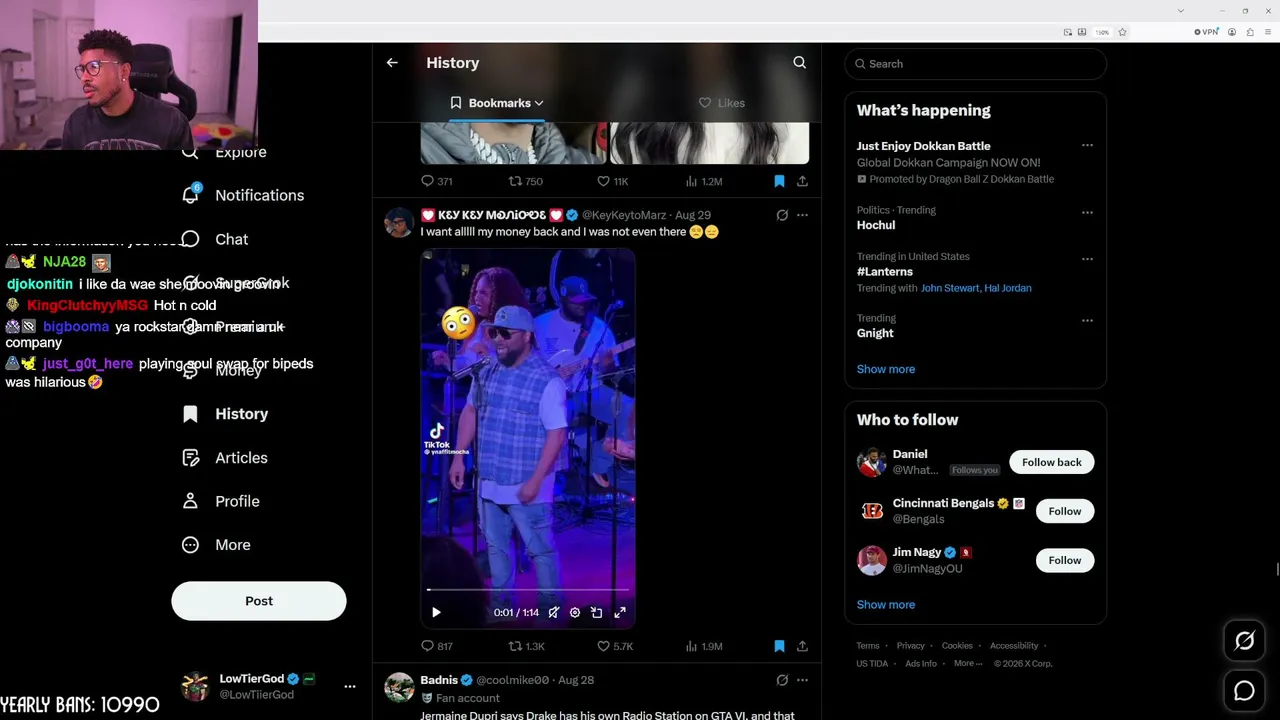Focus the Search input field
Viewport: 1280px width, 720px height.
tap(976, 64)
